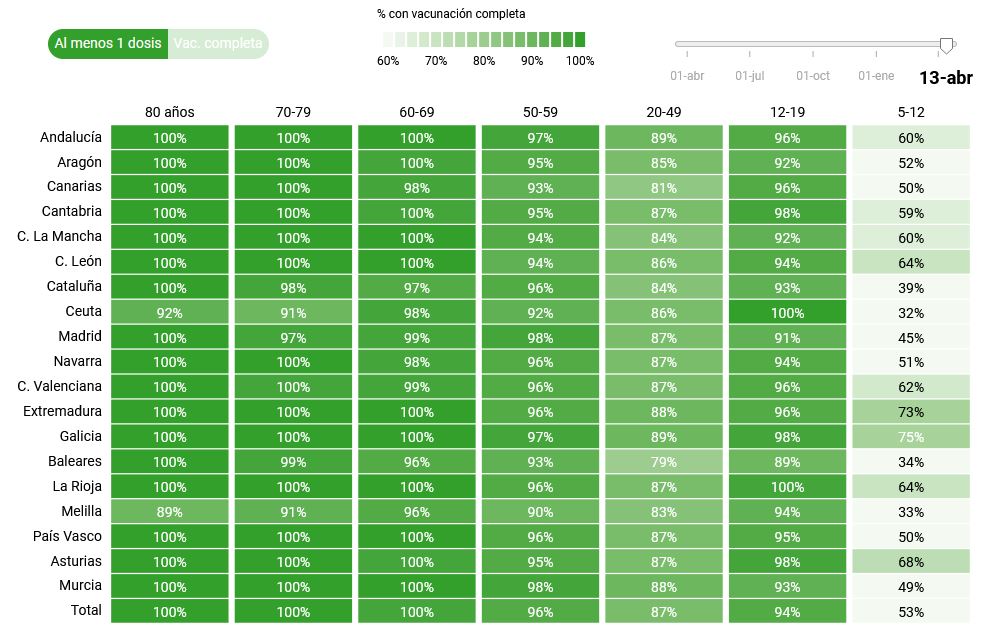Click the Total row label
Viewport: 990px width, 643px height.
(x=84, y=610)
